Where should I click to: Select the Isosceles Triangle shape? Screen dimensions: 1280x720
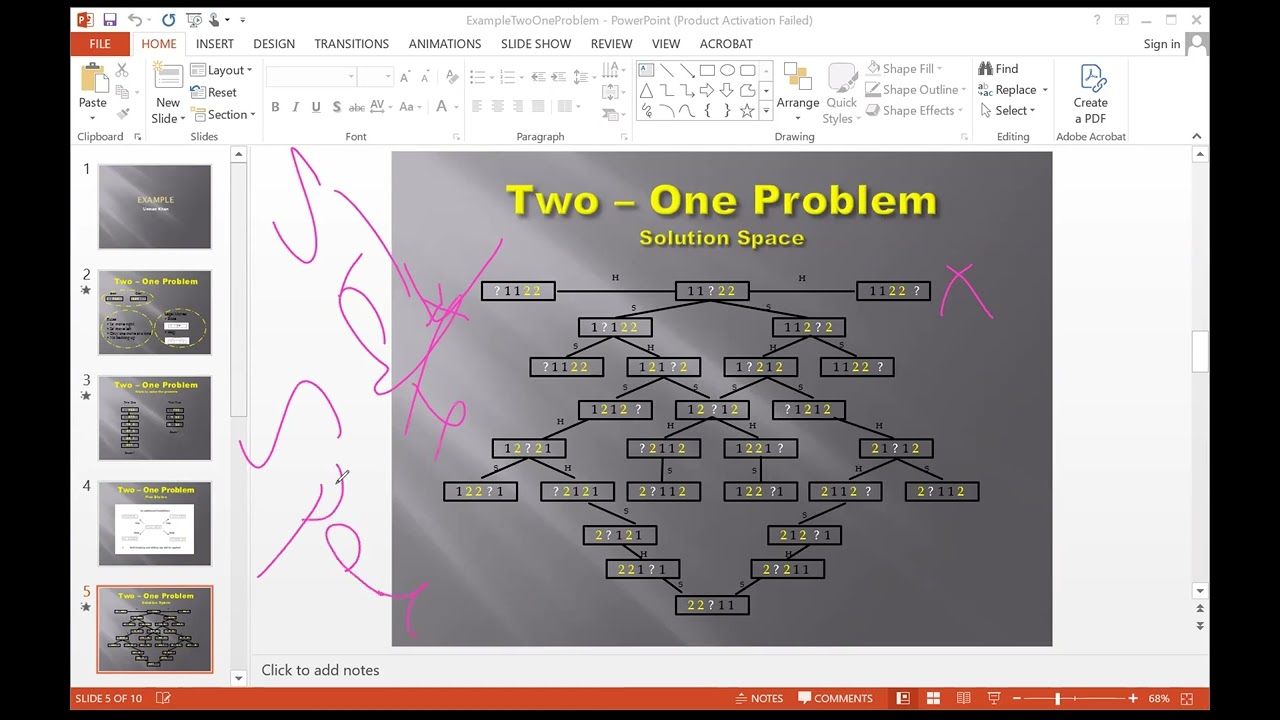[646, 91]
